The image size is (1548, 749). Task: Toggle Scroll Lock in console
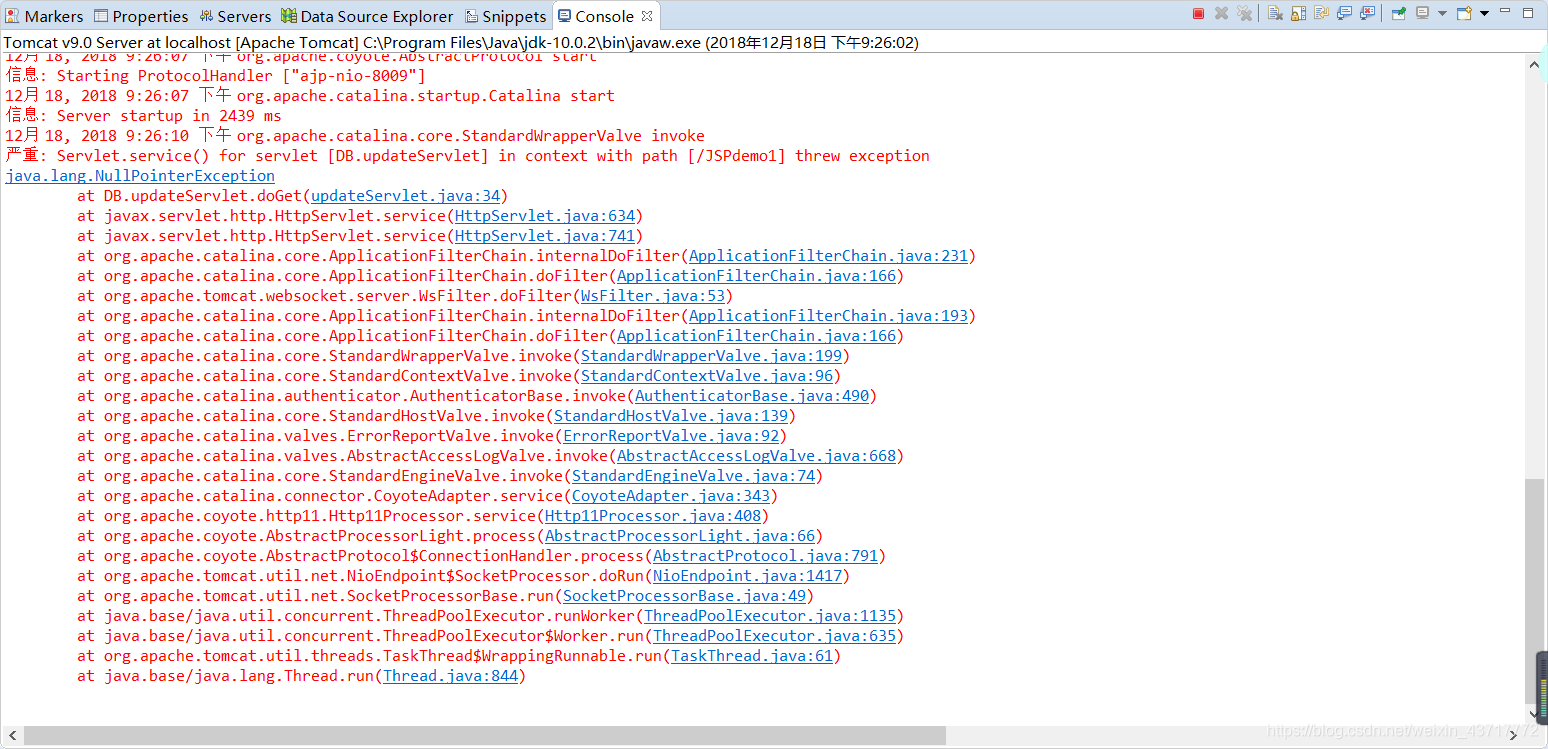[1298, 13]
